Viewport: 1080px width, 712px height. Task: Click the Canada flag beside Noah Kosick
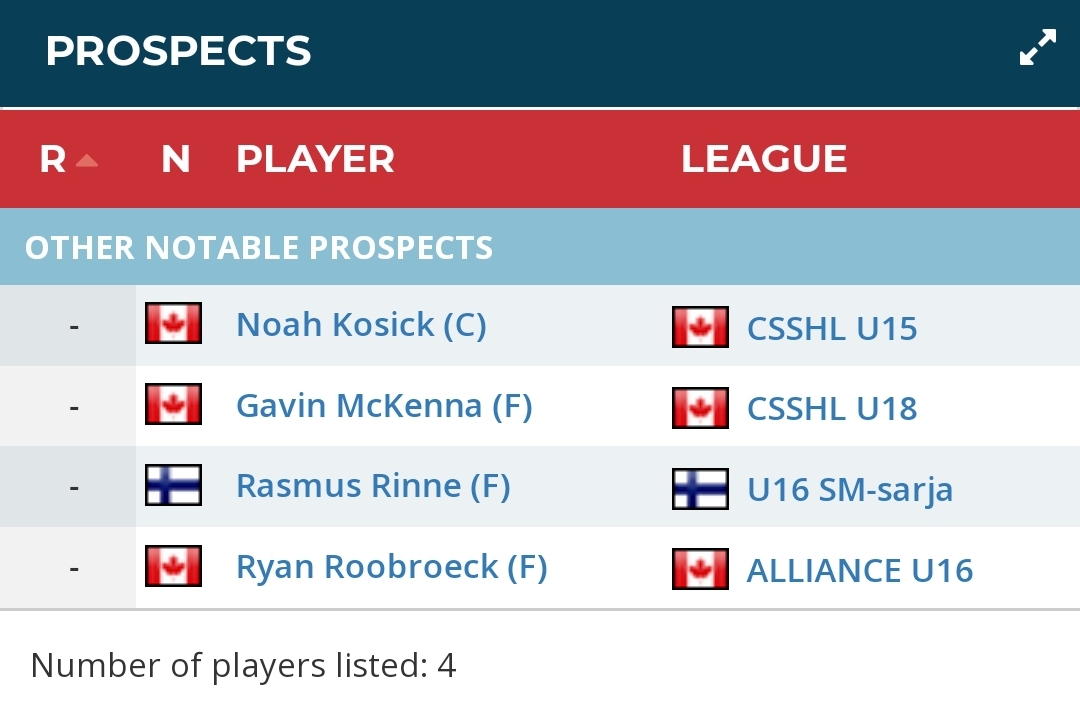174,323
